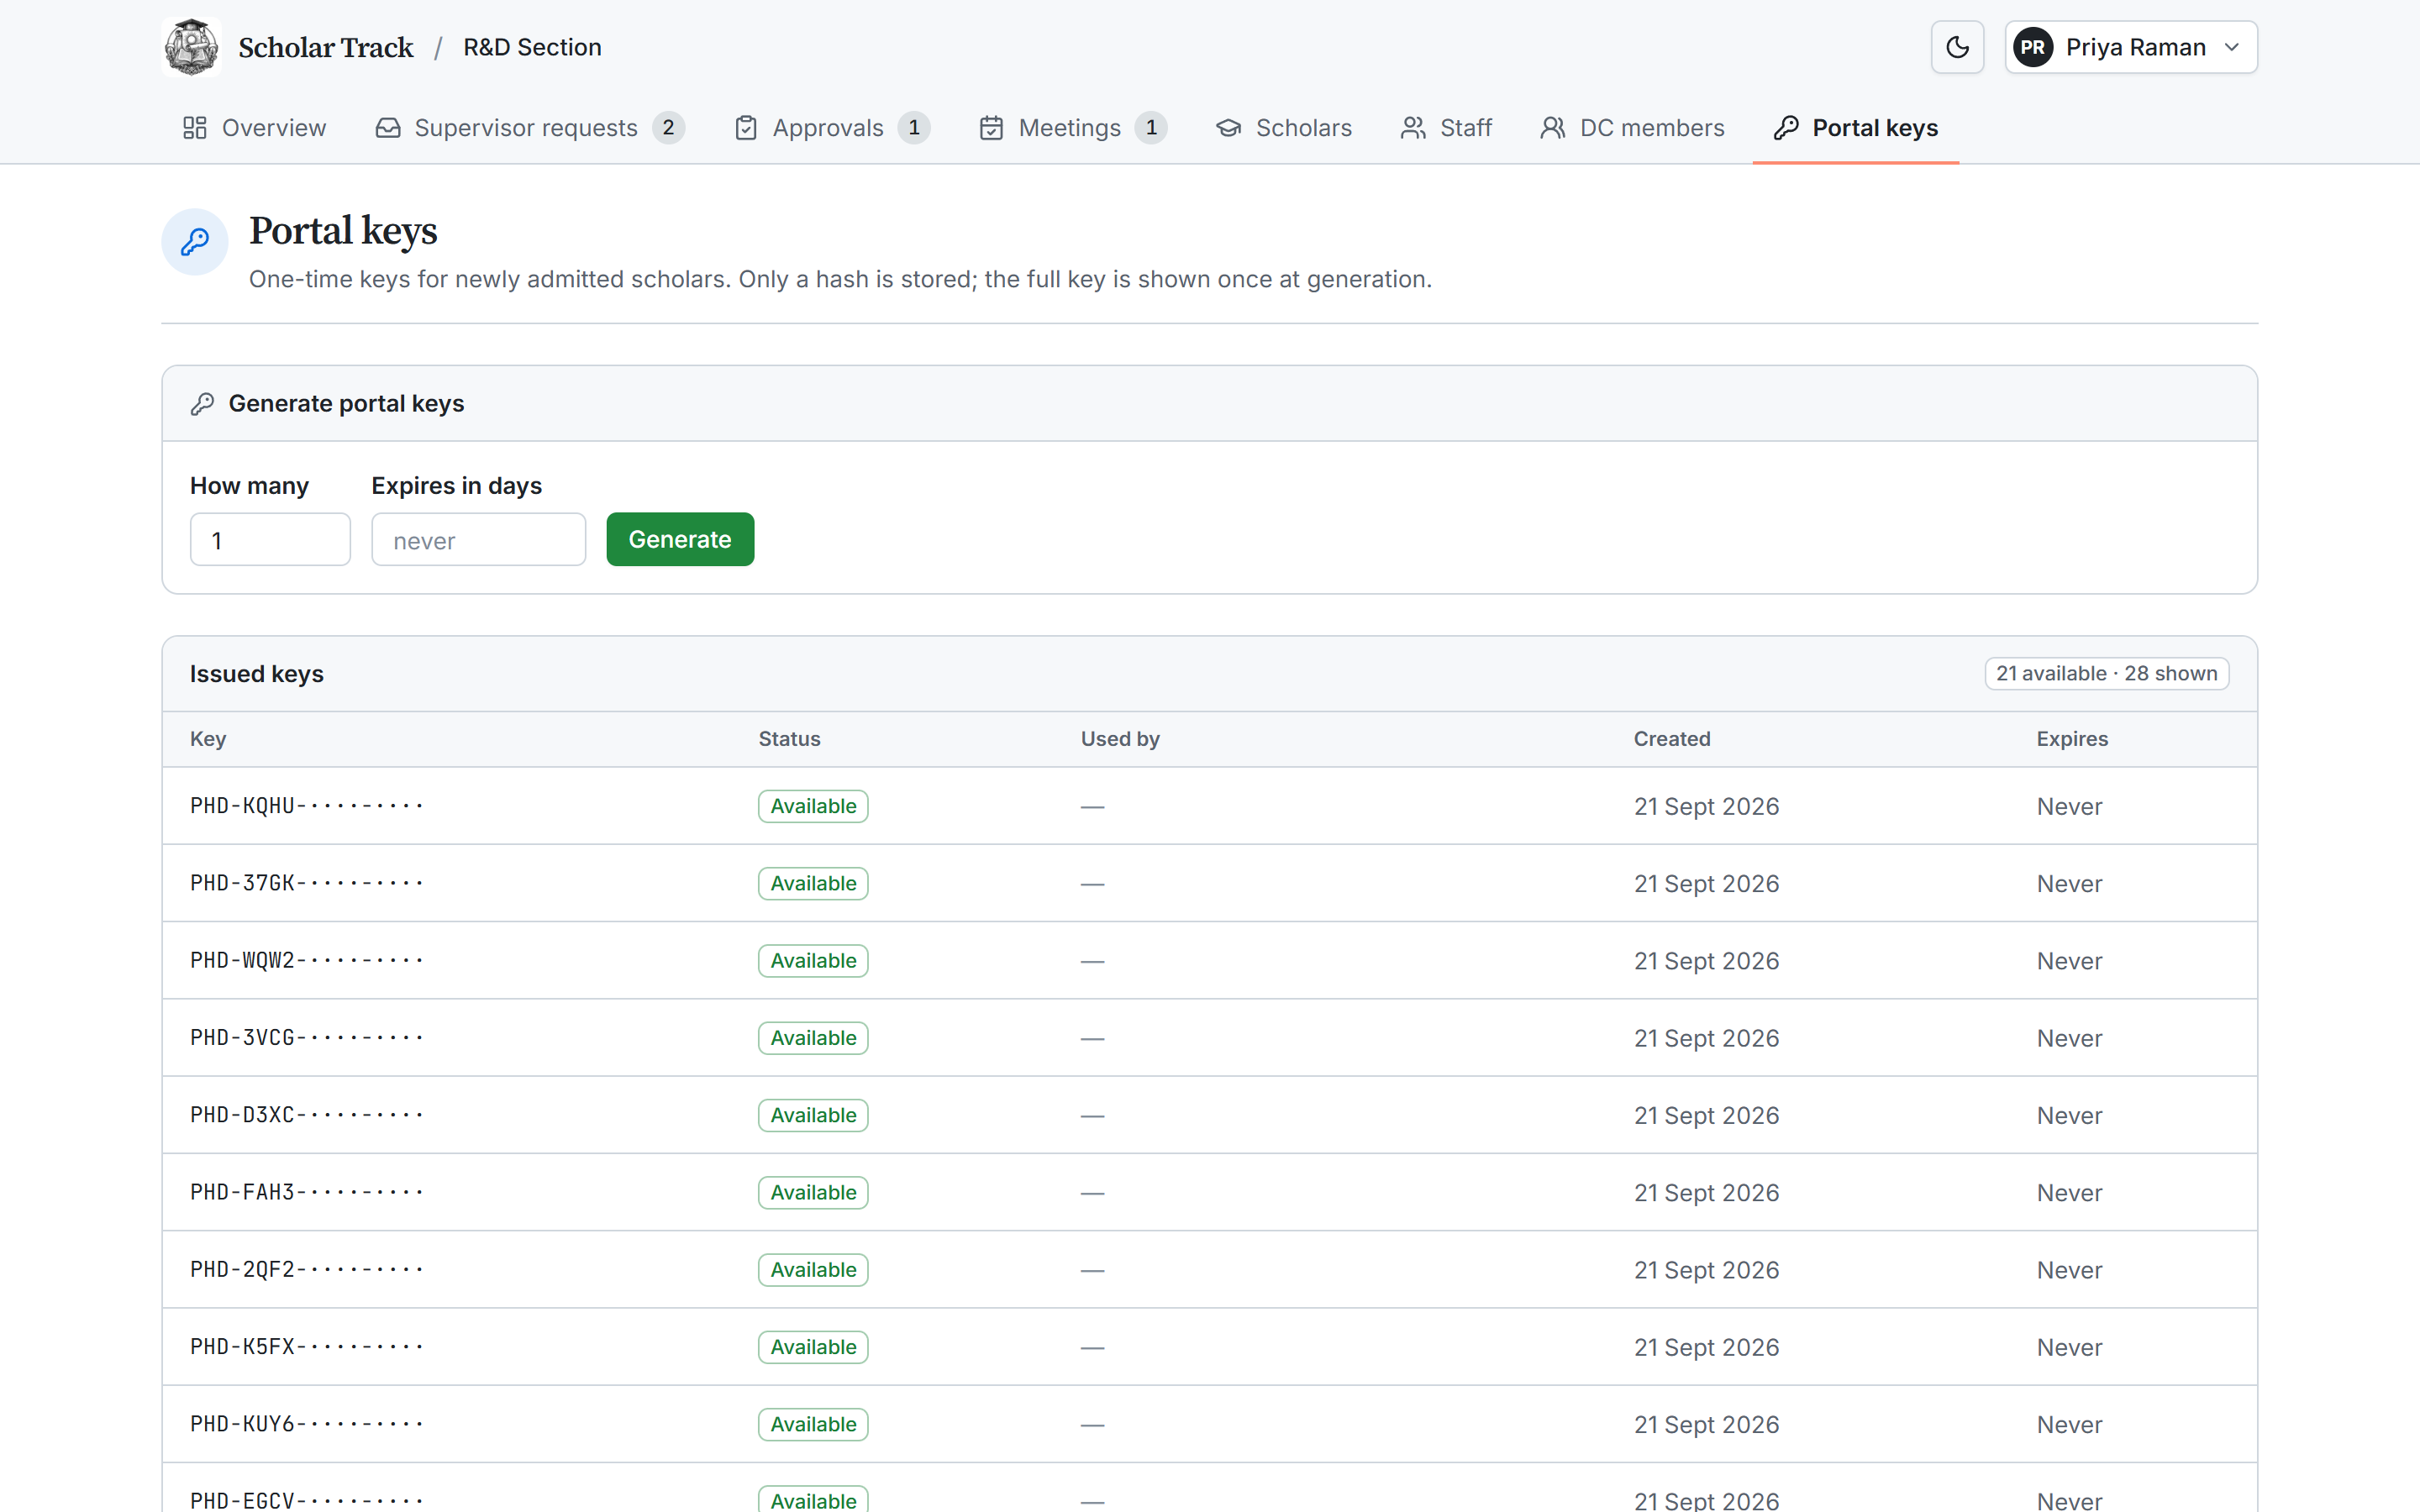
Task: Switch to the Staff tab
Action: click(1446, 128)
